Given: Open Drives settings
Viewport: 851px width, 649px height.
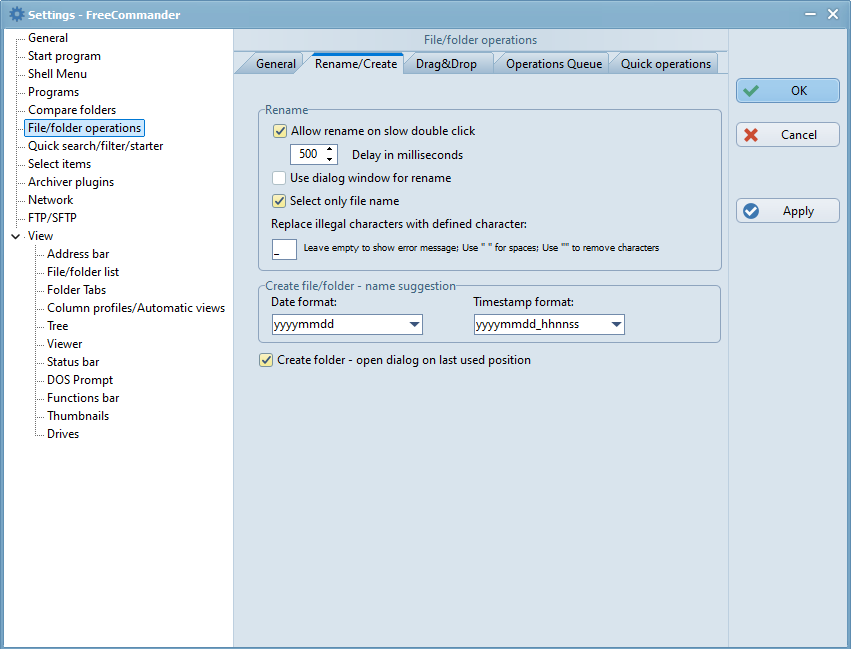Looking at the screenshot, I should [62, 434].
